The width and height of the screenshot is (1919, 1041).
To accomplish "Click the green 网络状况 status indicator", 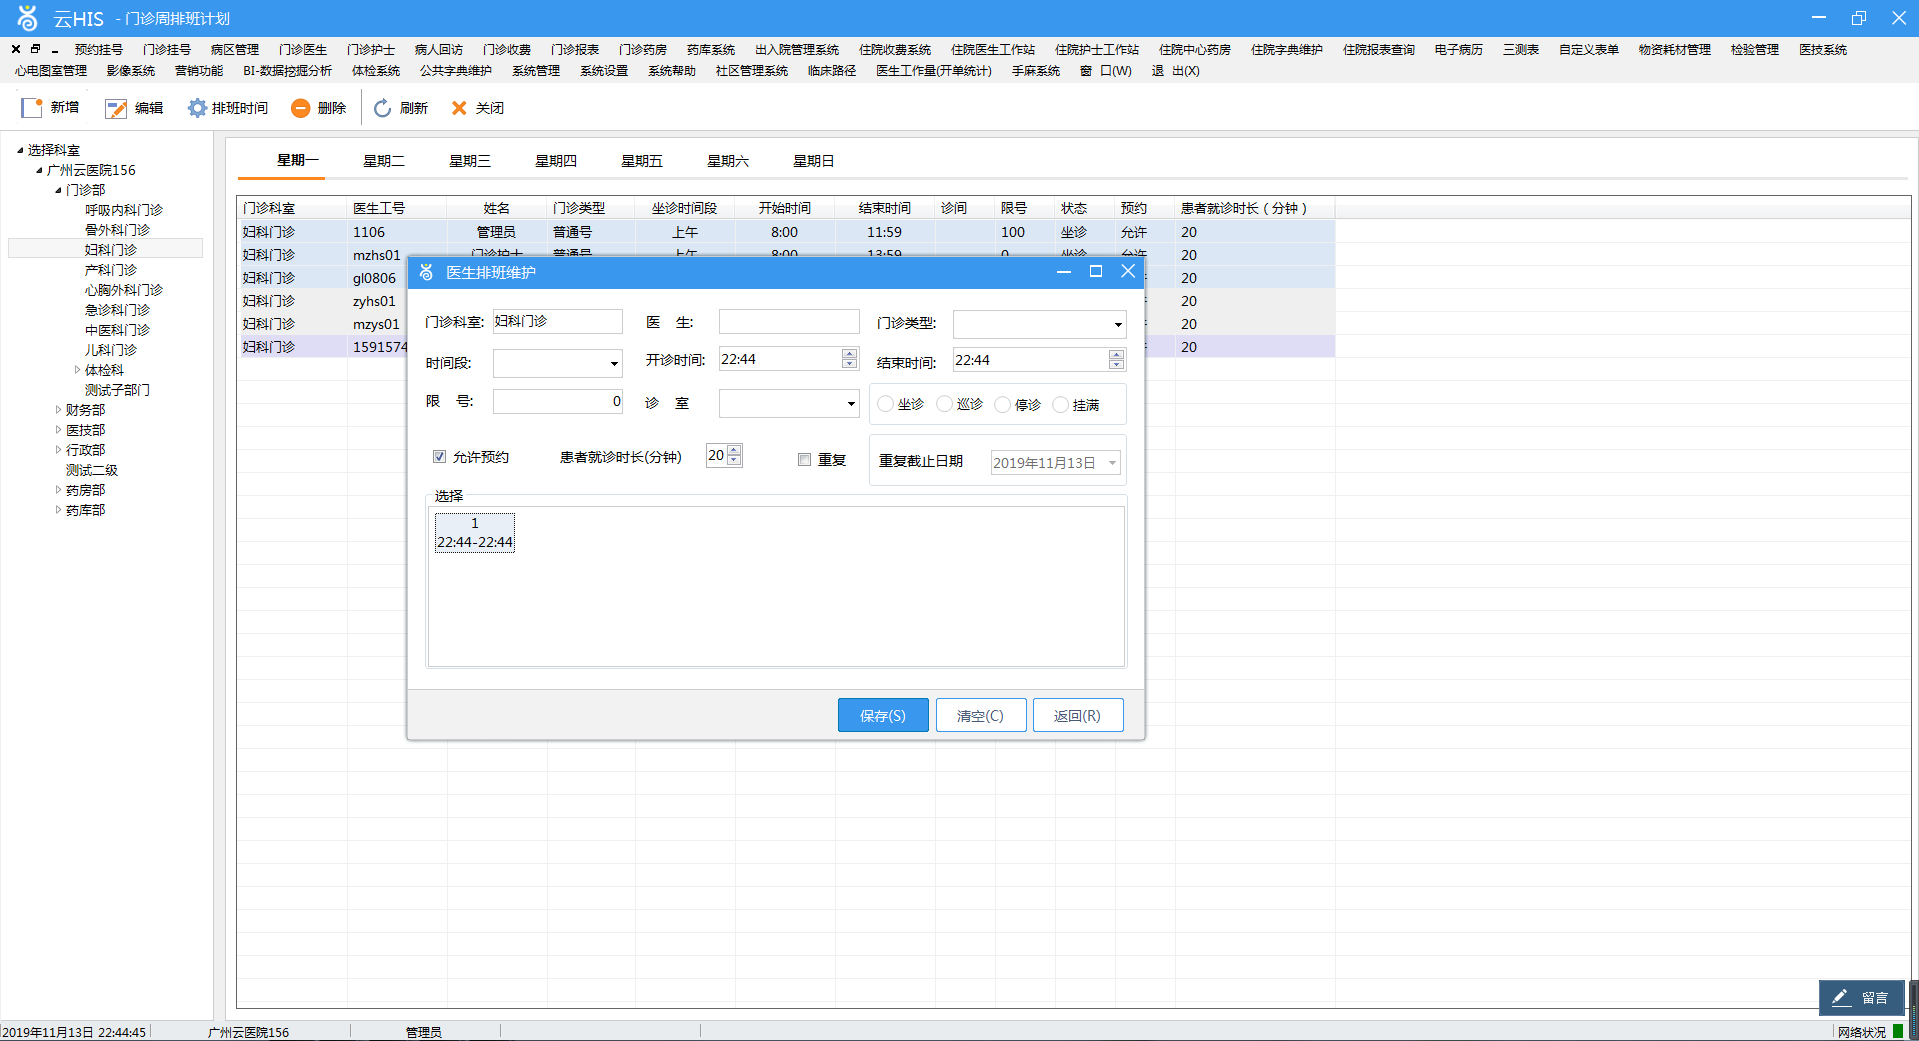I will (x=1898, y=1031).
